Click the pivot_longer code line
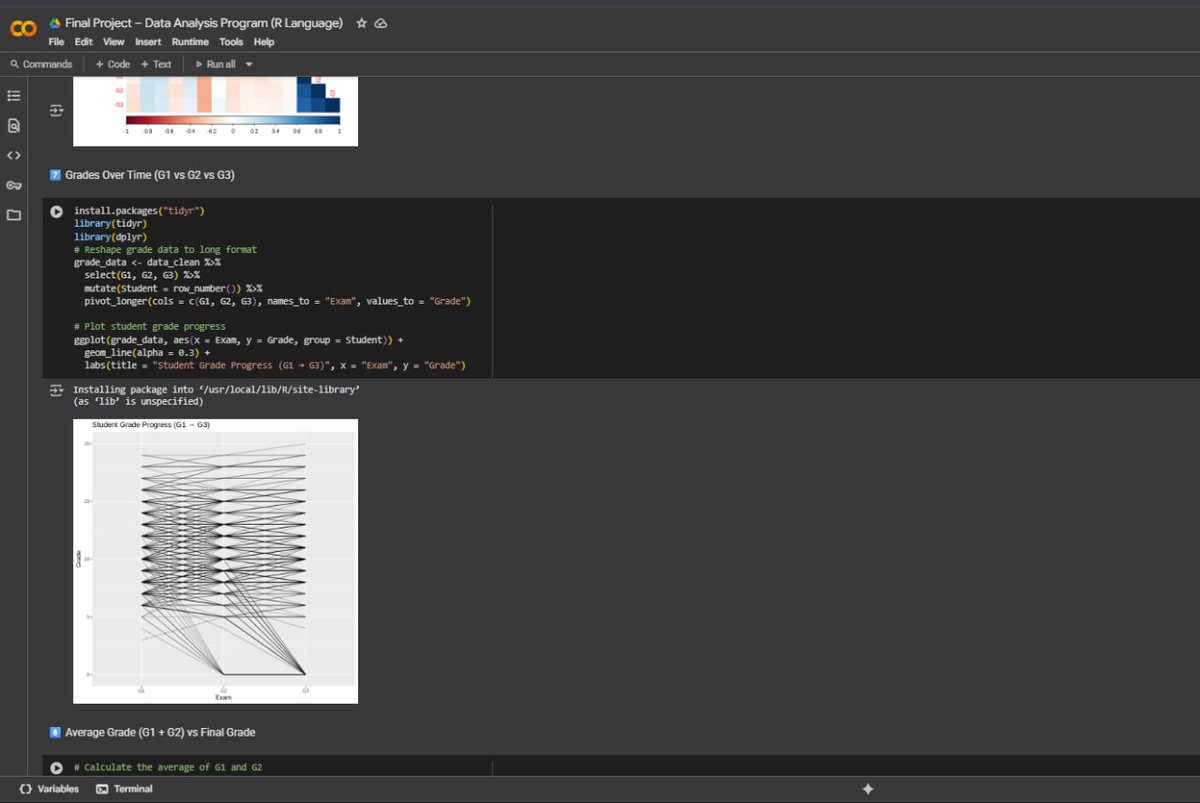The image size is (1200, 803). 277,301
